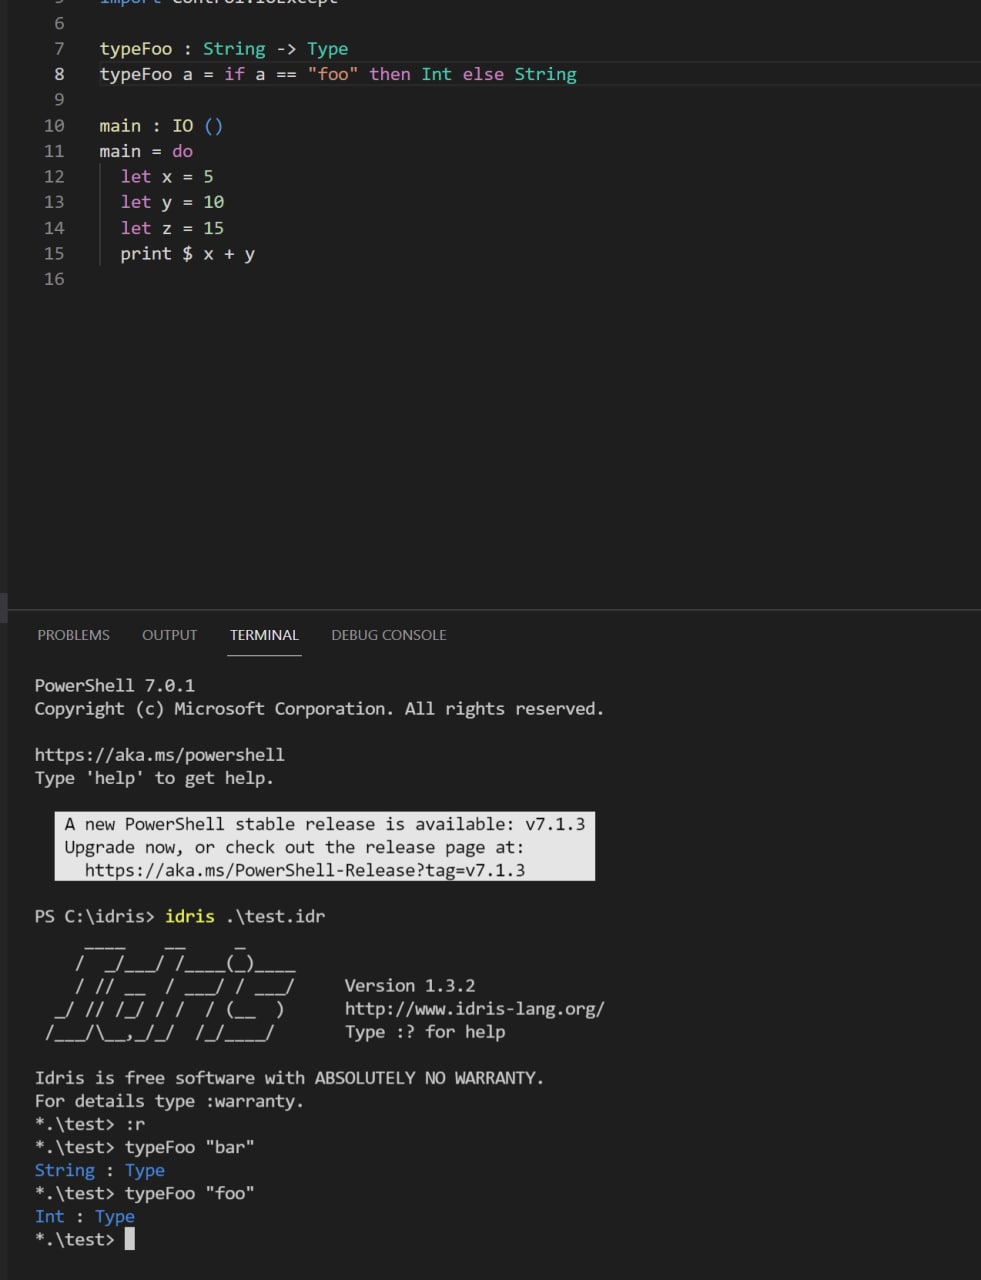The height and width of the screenshot is (1280, 981).
Task: Switch to the PROBLEMS tab
Action: [x=73, y=635]
